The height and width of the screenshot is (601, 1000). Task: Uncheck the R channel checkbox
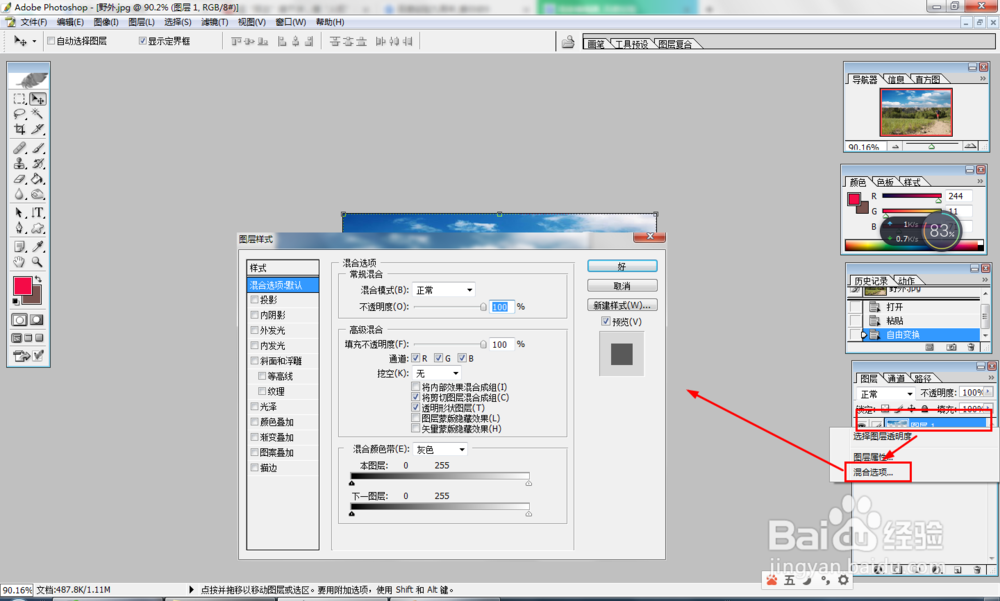coord(416,358)
